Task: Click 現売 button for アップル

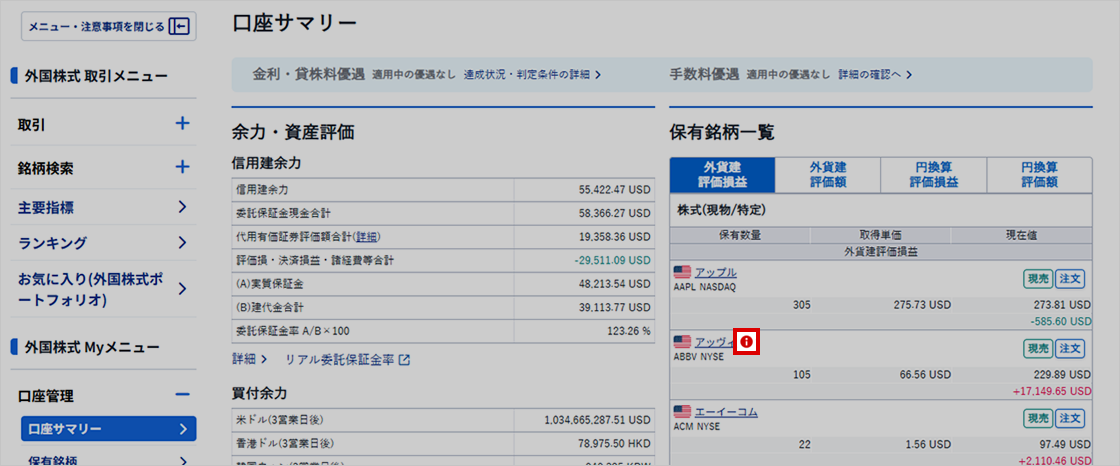Action: [x=1037, y=279]
